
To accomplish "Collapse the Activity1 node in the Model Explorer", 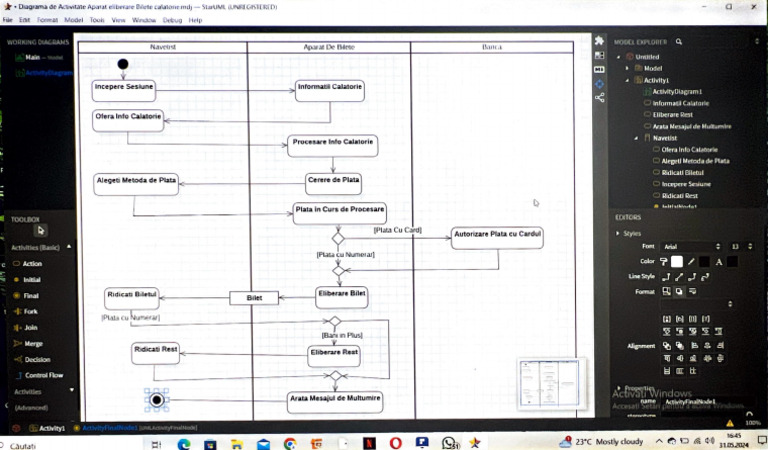I will tap(627, 80).
